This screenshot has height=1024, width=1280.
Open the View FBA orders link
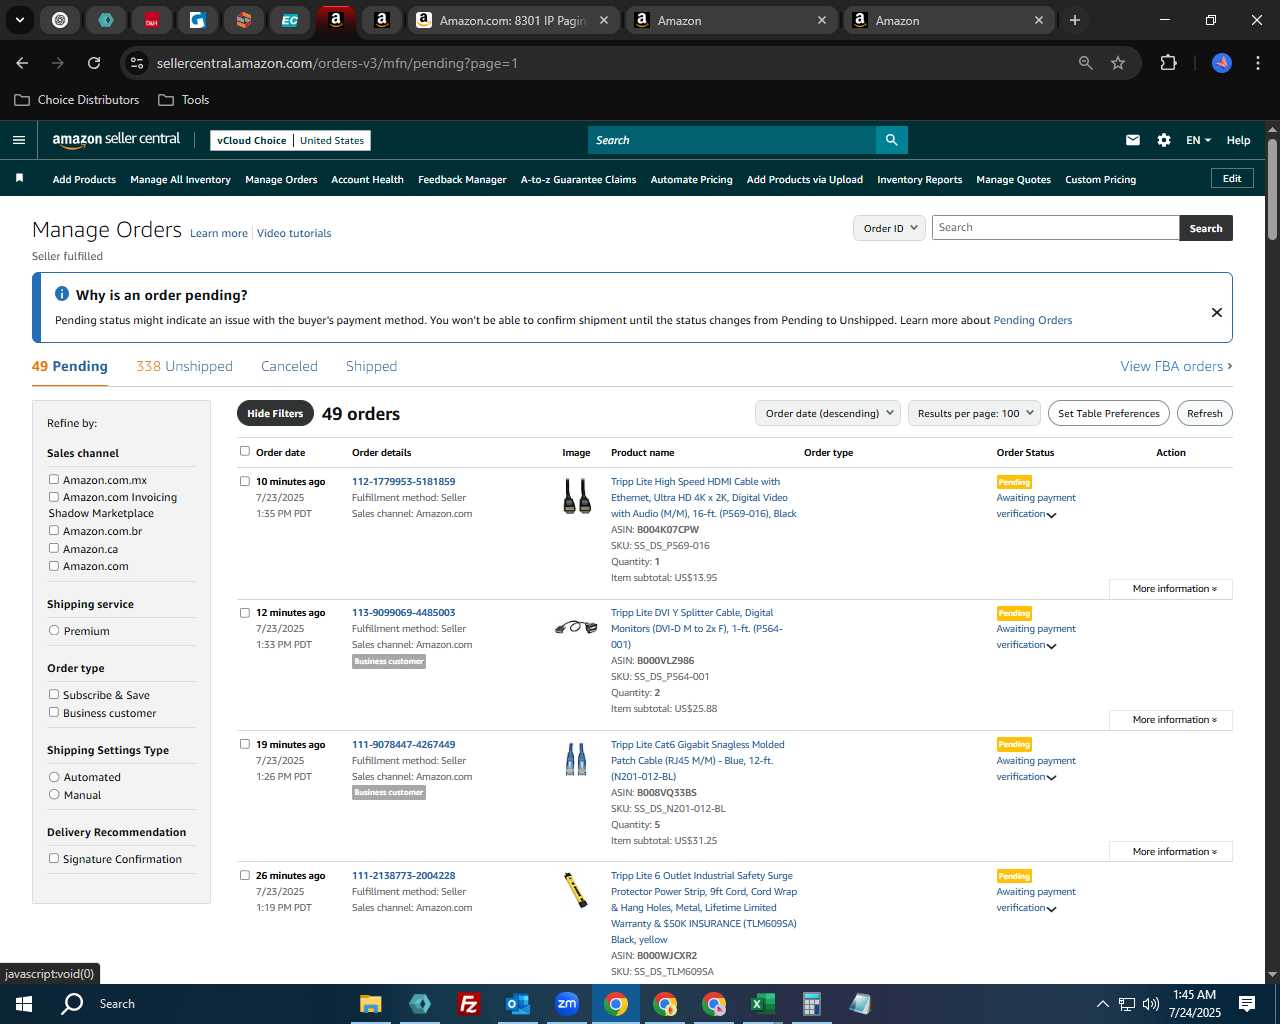(1176, 366)
